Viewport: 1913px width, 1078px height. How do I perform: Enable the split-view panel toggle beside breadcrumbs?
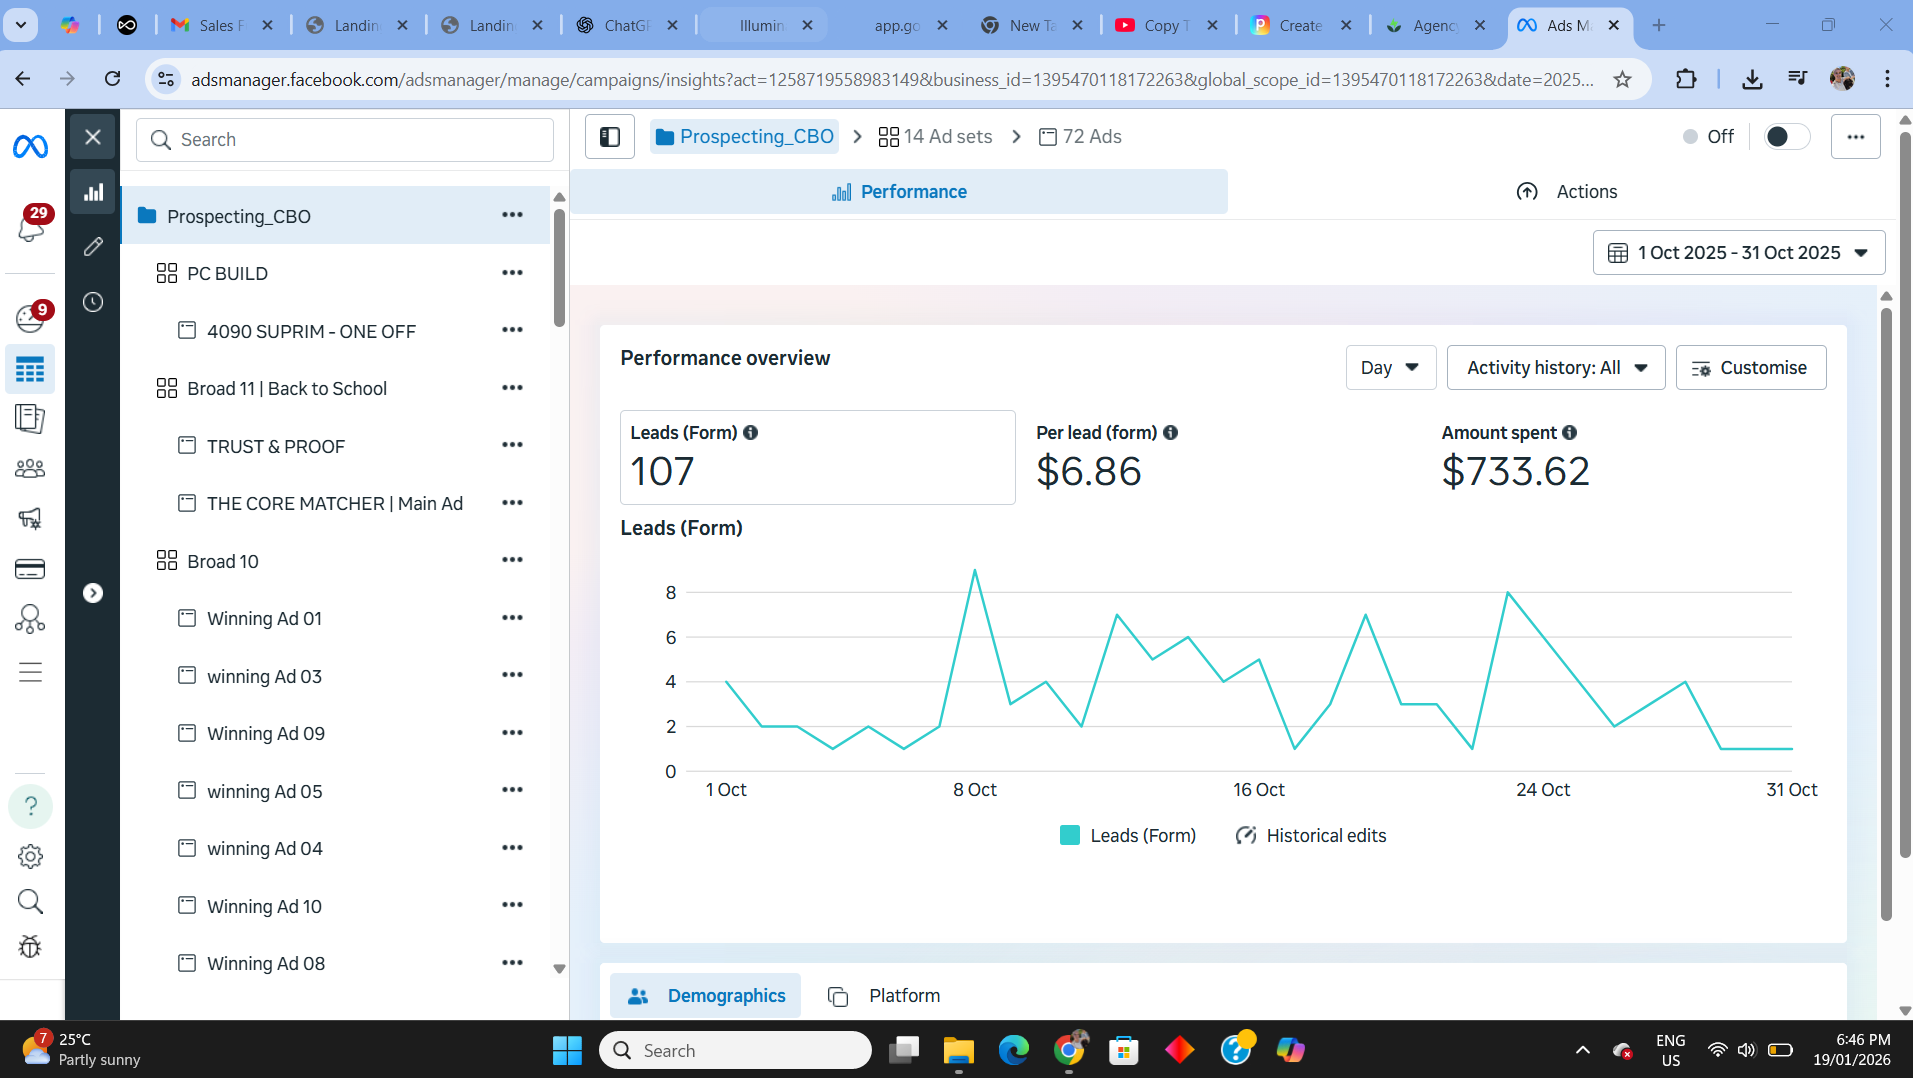(x=609, y=136)
